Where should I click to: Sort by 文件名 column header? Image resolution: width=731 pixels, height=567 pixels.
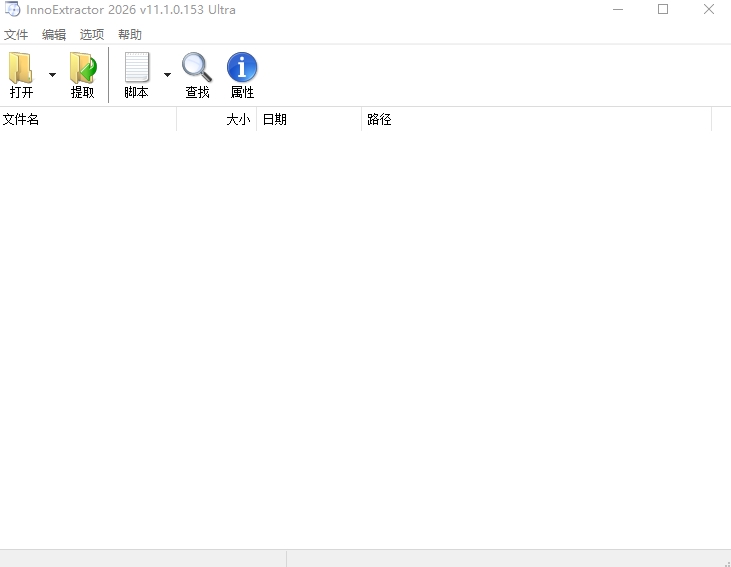point(88,119)
